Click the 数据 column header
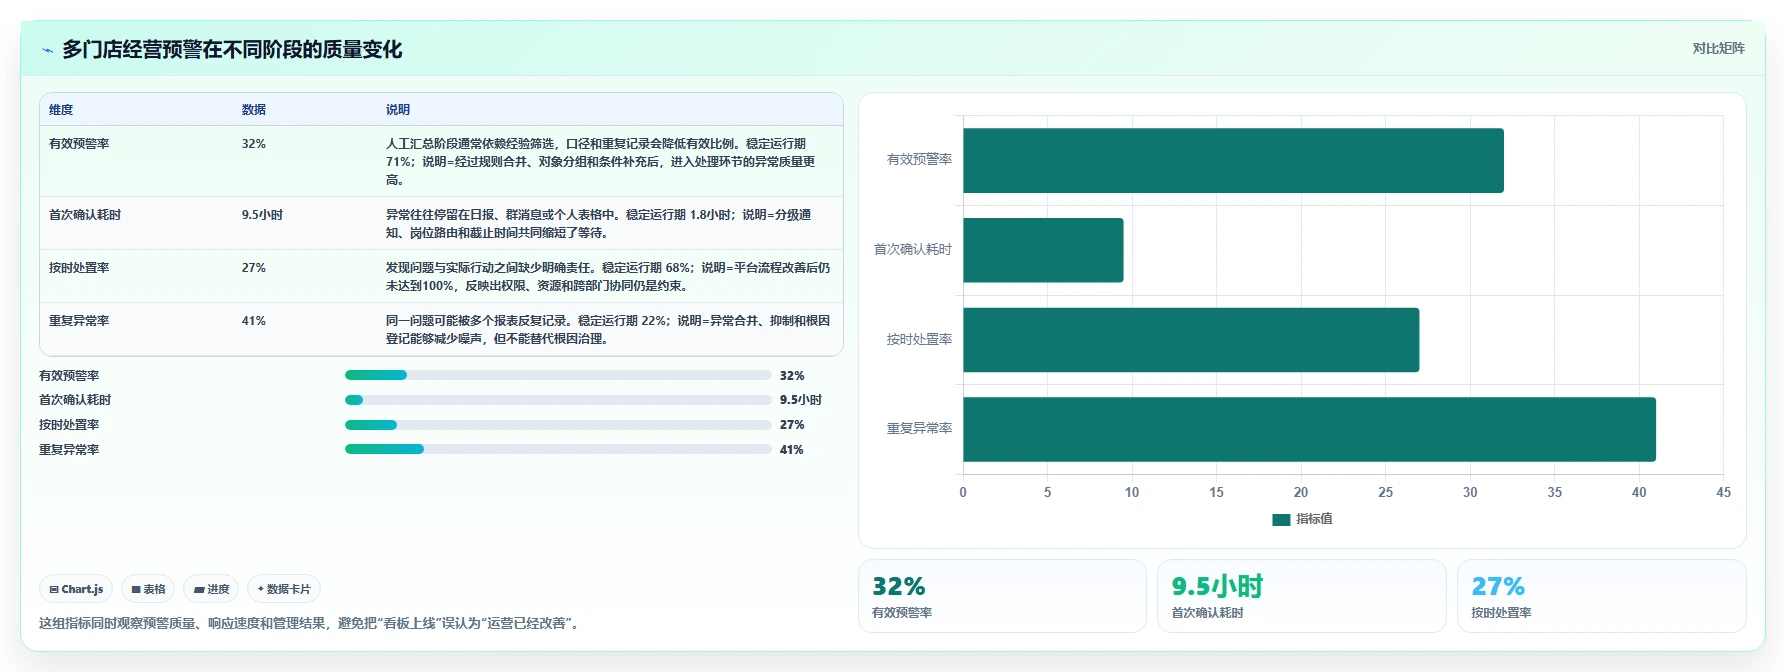Screen dimensions: 1786x672 254,110
